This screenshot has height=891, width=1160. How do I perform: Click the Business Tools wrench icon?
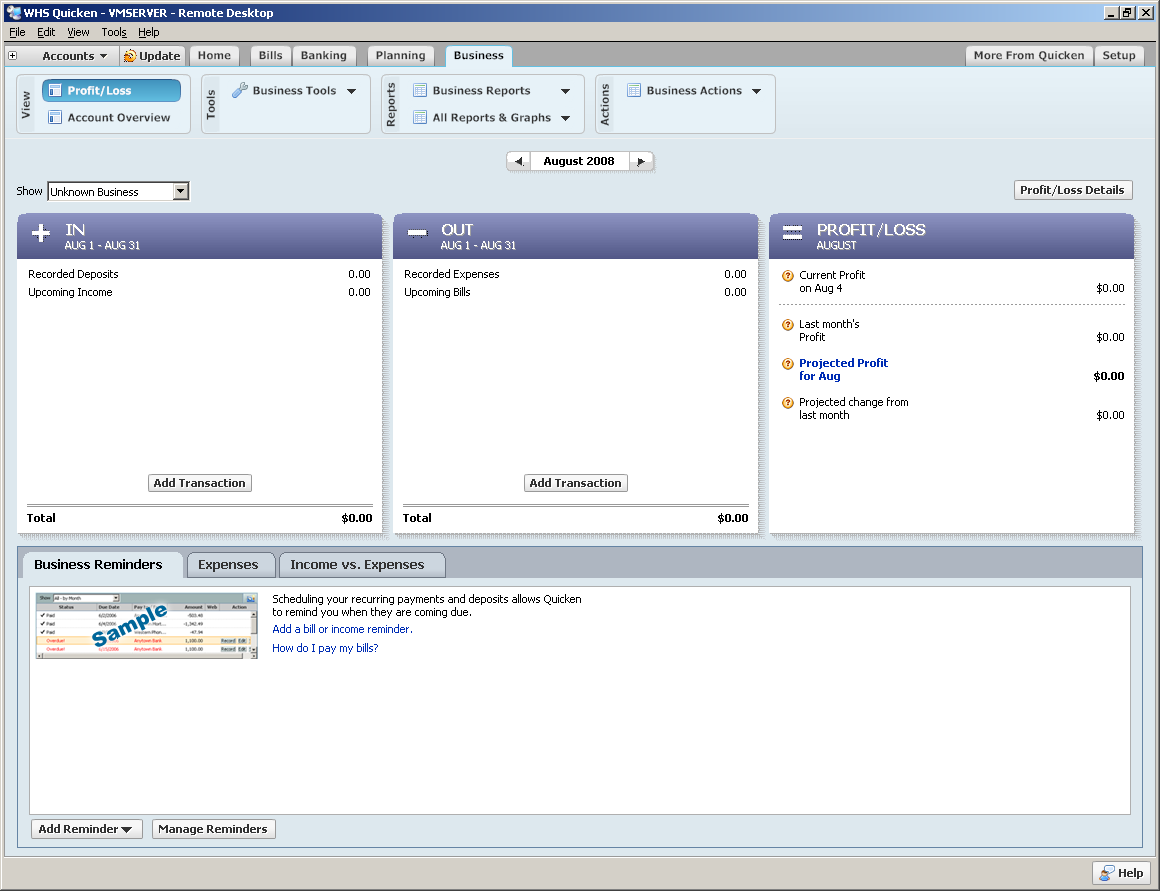pos(239,90)
